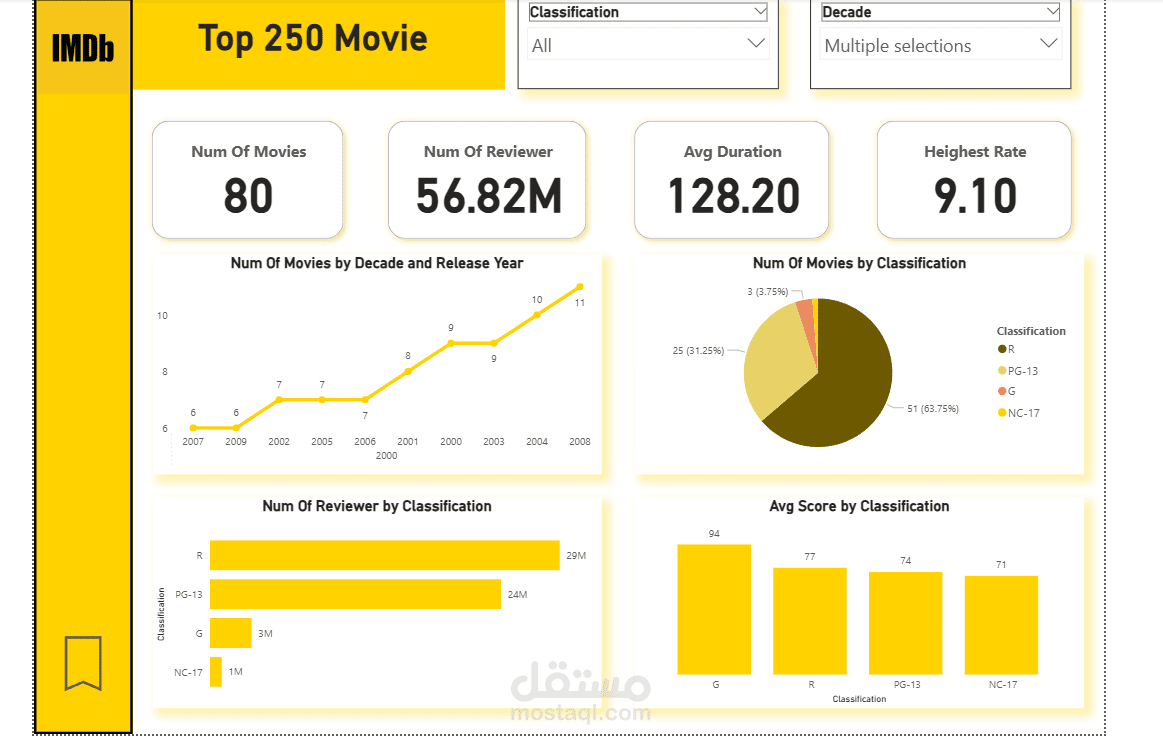Select the NC-17 legend marker in legend
This screenshot has width=1163, height=740.
pos(1002,413)
